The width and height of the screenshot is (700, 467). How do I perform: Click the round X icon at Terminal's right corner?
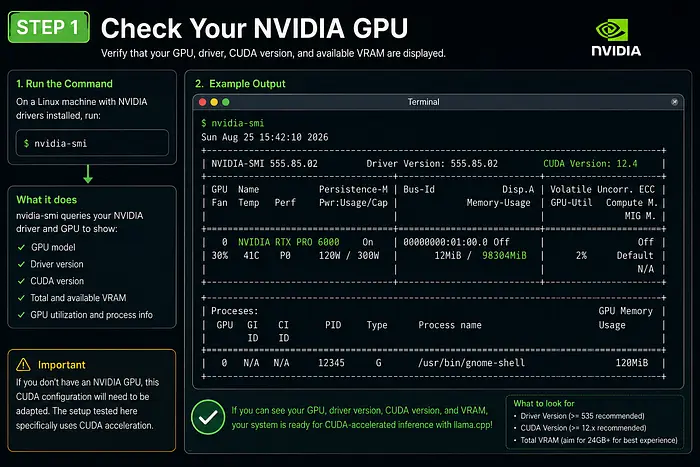click(674, 102)
